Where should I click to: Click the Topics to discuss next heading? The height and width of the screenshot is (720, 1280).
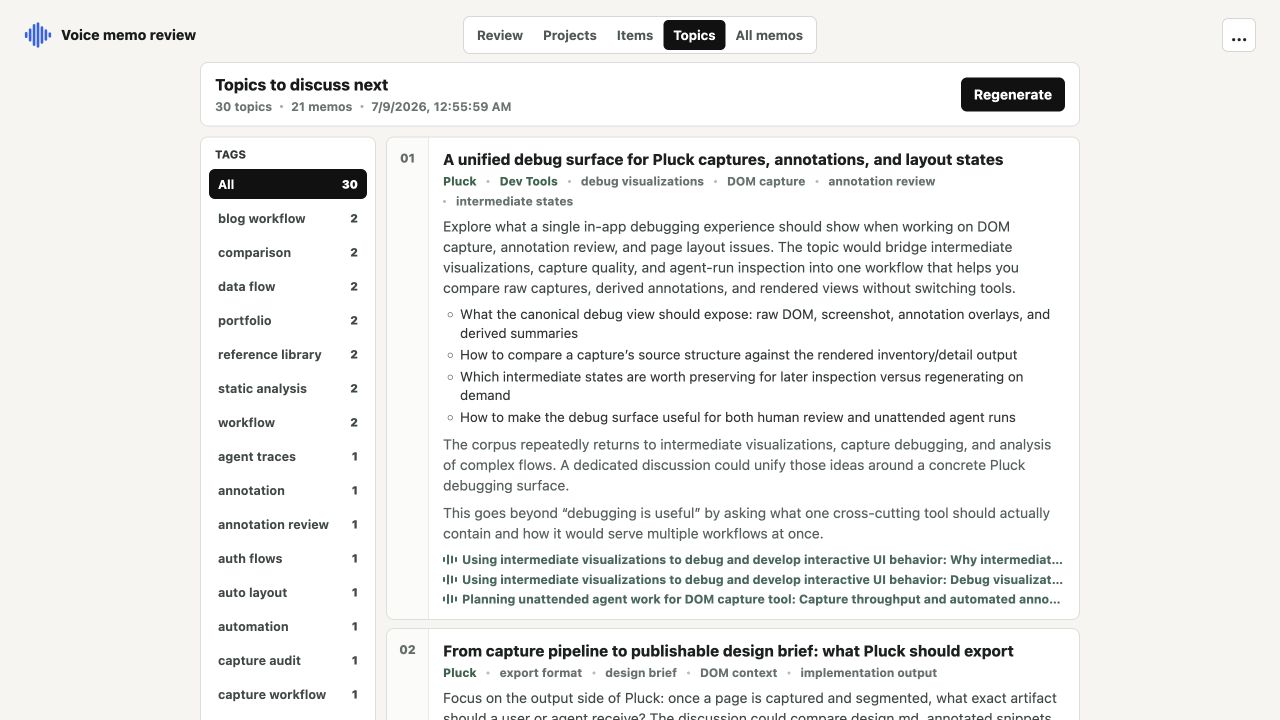[302, 85]
